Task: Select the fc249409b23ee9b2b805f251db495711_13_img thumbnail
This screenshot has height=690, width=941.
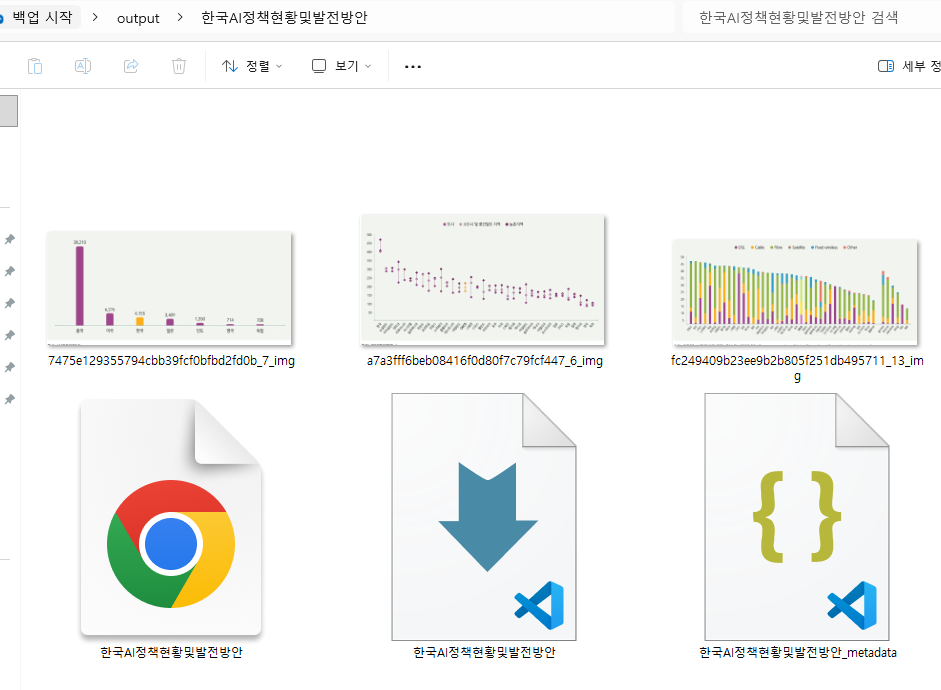Action: [796, 292]
